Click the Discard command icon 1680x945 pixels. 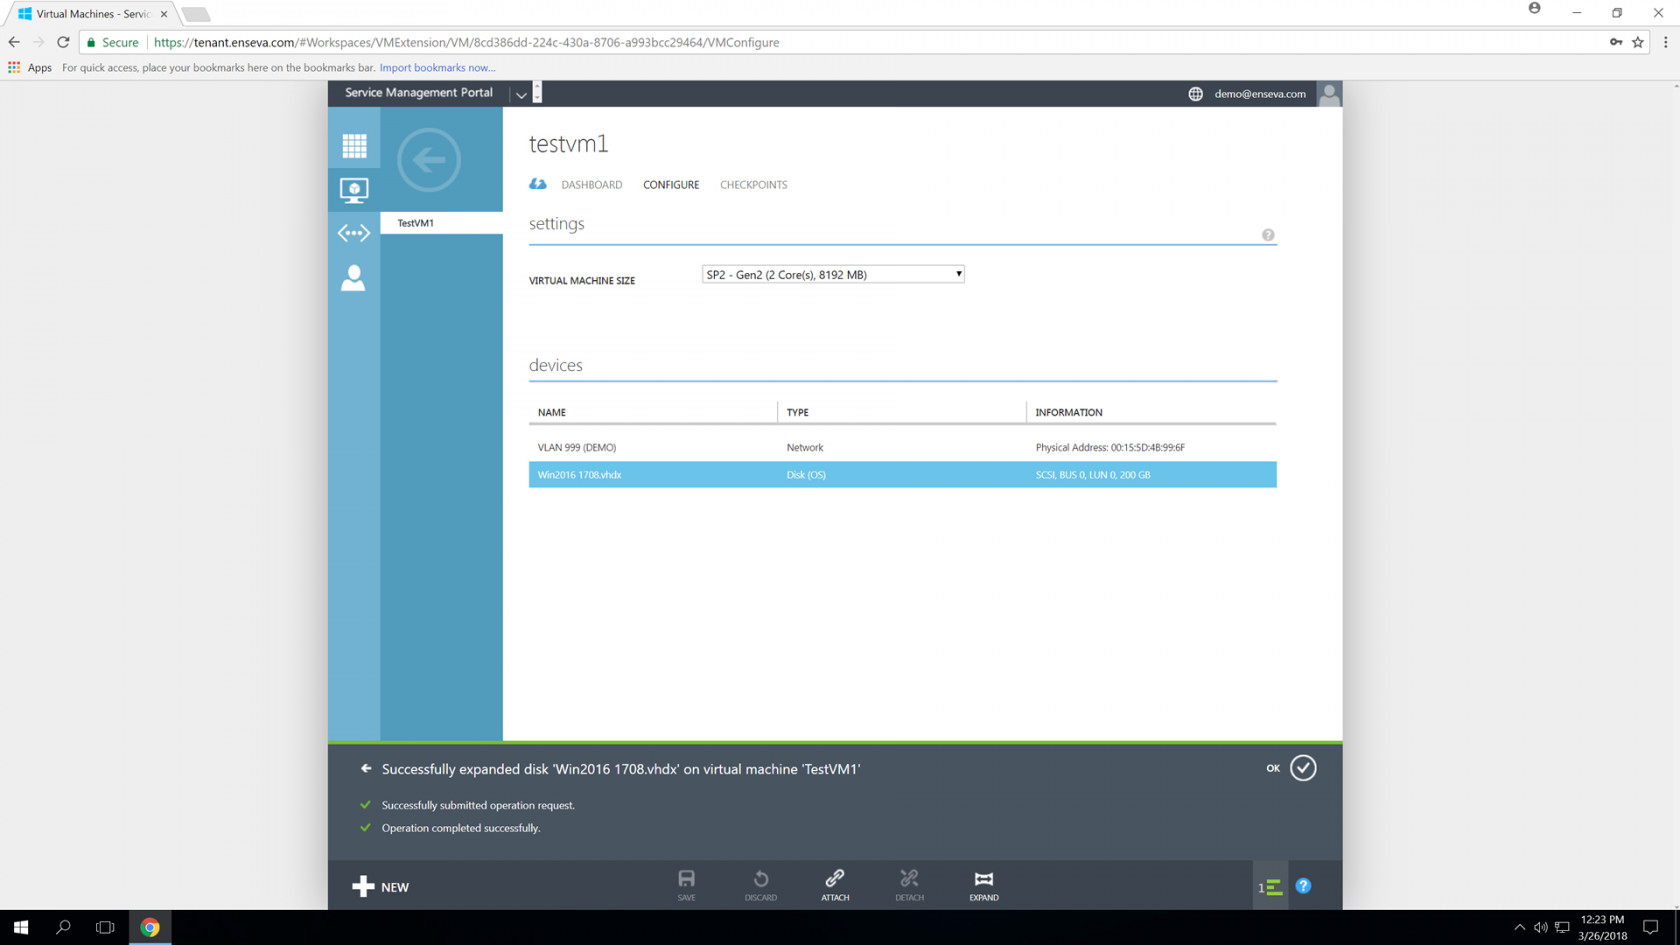tap(761, 885)
